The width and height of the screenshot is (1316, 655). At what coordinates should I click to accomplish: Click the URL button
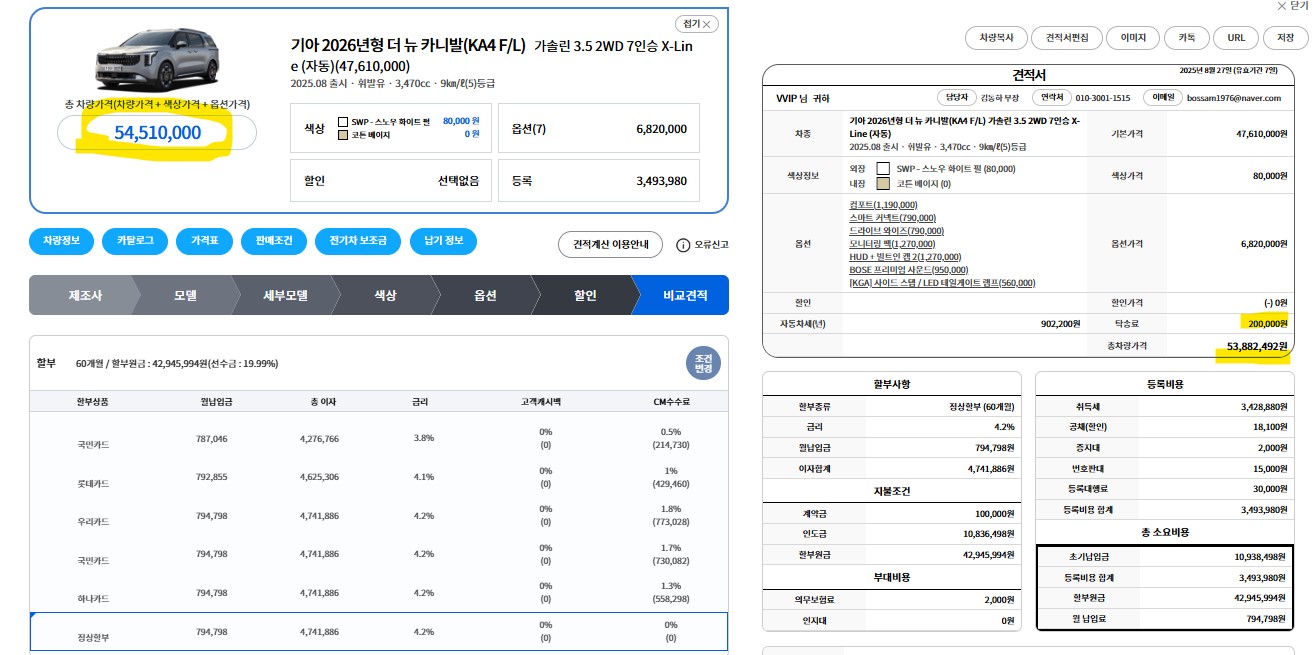(1236, 38)
